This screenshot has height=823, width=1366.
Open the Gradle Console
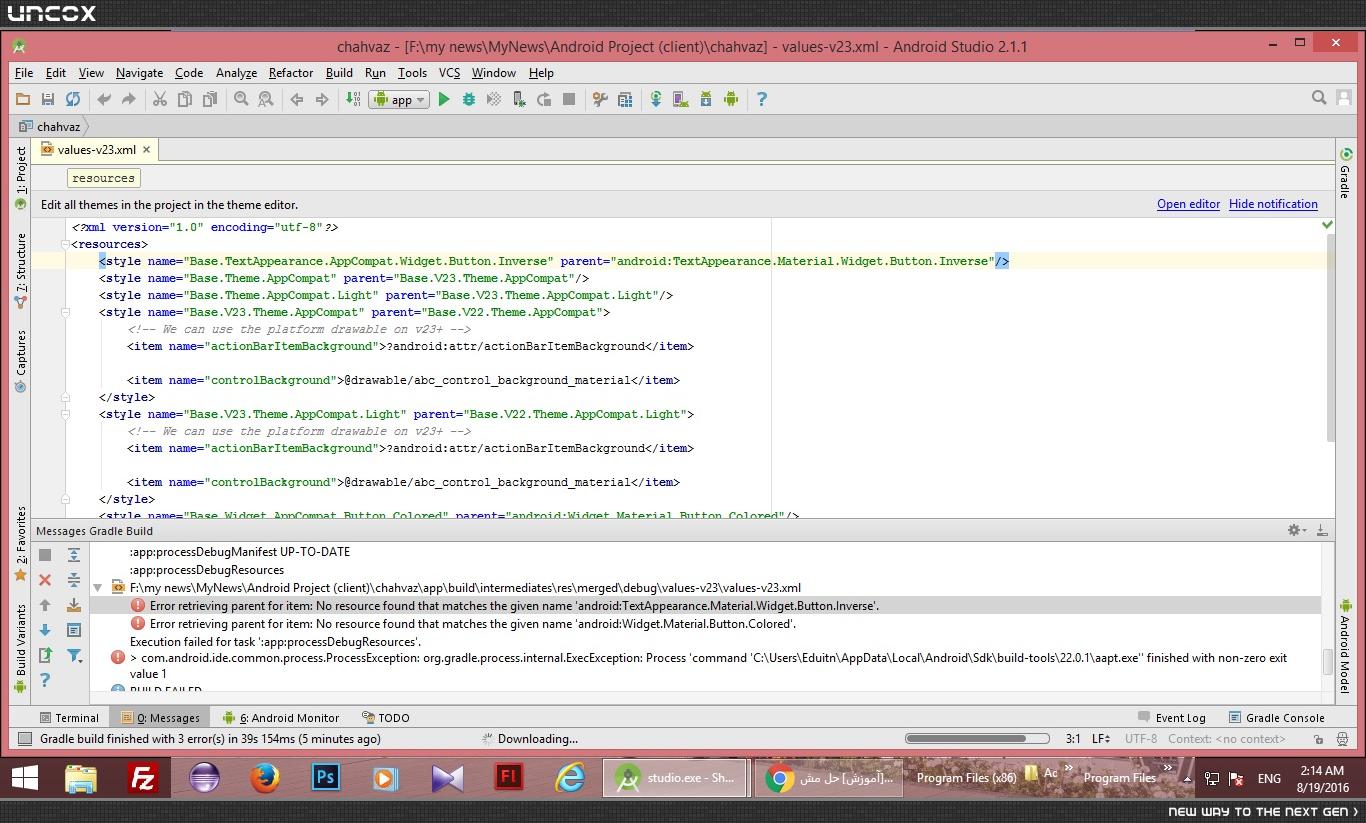coord(1276,718)
